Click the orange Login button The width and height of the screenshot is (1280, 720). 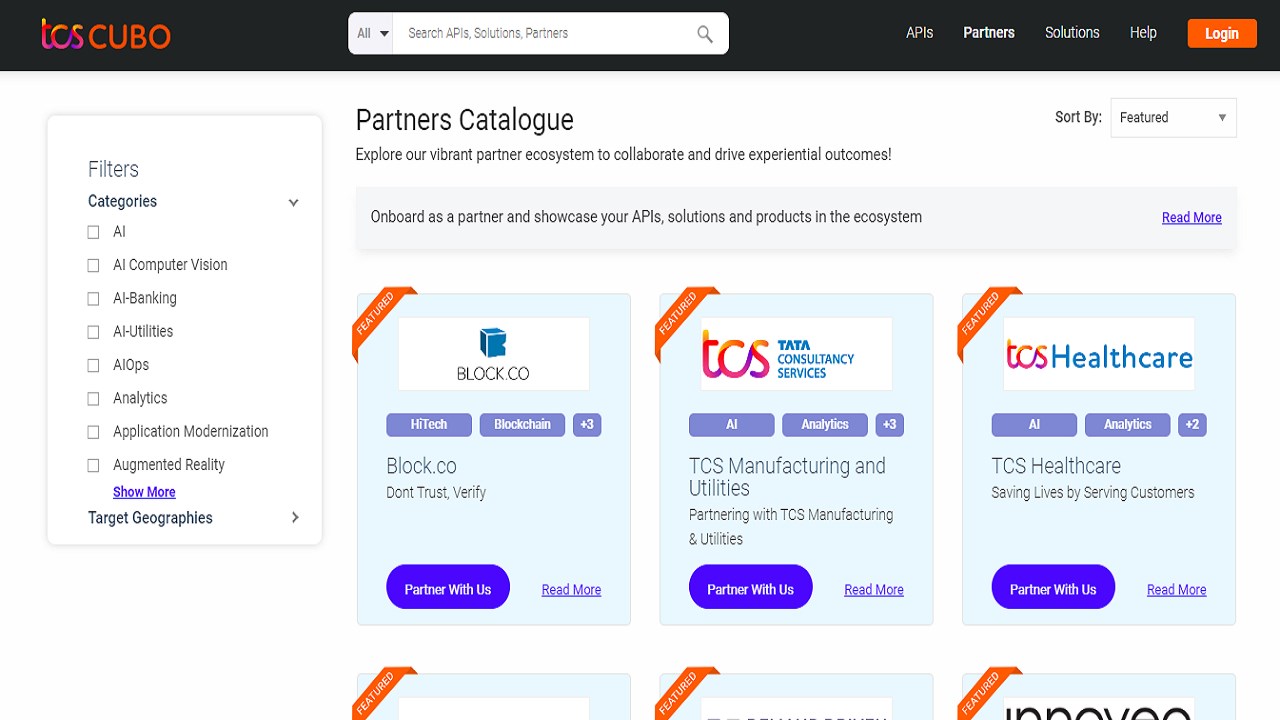coord(1221,33)
